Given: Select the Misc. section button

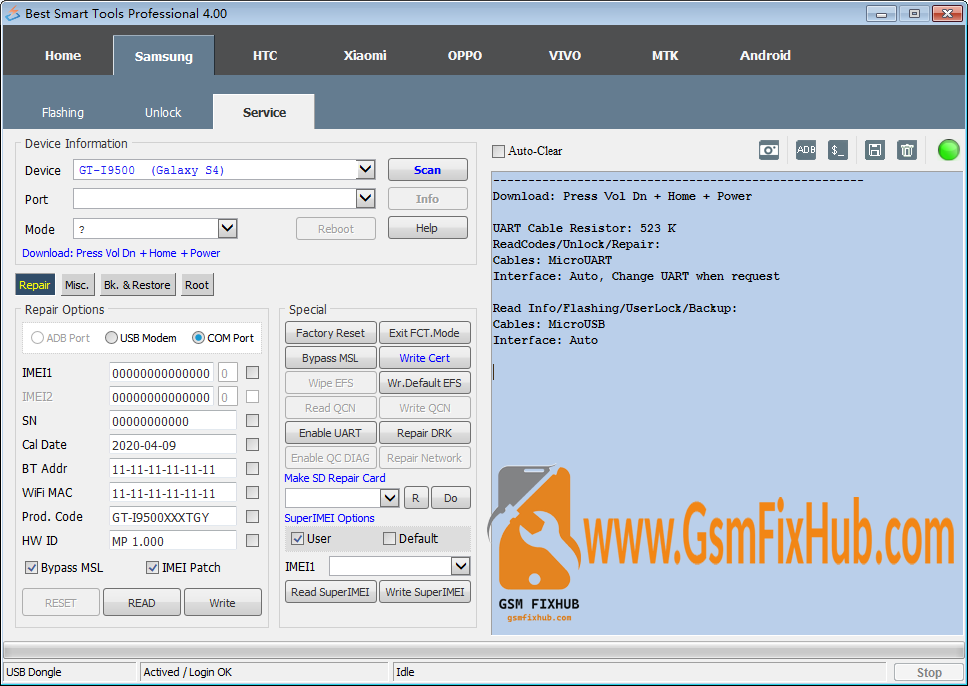Looking at the screenshot, I should click(x=77, y=285).
